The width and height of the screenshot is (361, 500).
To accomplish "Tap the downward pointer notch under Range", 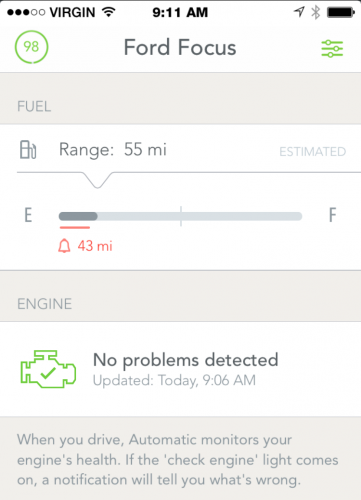I will point(97,180).
